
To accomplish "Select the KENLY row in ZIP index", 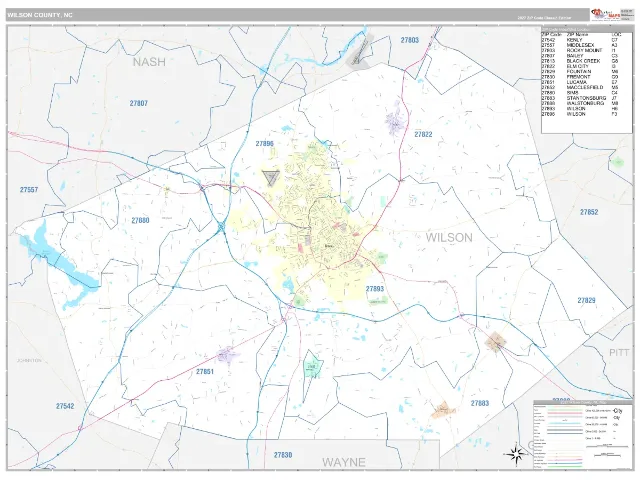I will pyautogui.click(x=580, y=40).
